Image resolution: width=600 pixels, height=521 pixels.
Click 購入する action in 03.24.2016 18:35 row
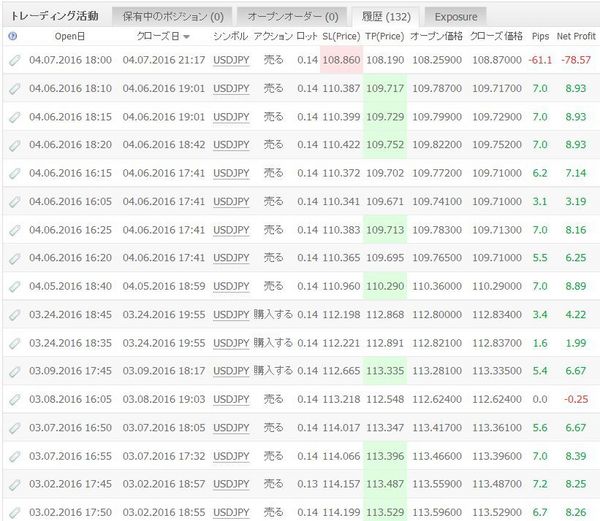273,343
